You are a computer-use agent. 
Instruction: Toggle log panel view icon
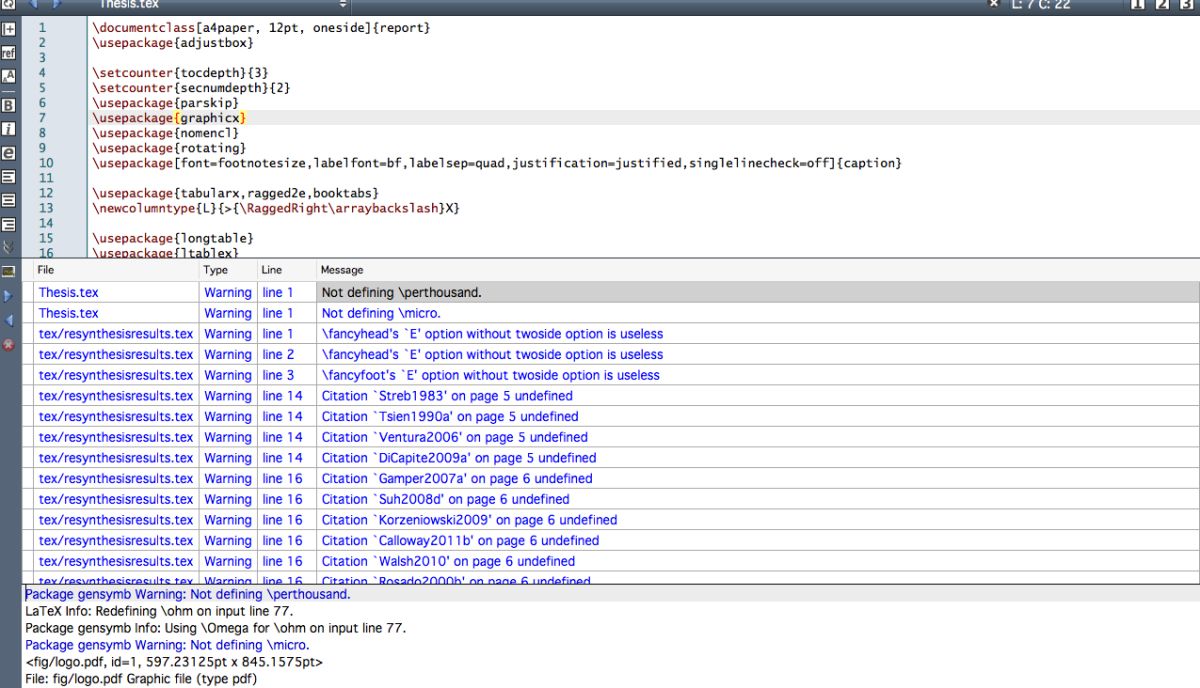[8, 271]
